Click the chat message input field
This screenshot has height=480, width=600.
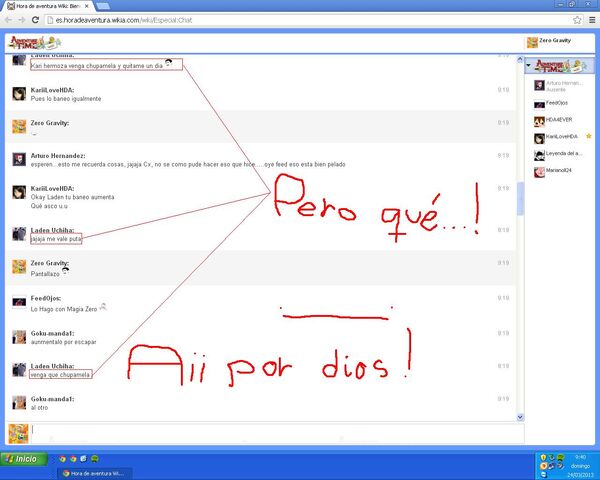point(277,433)
